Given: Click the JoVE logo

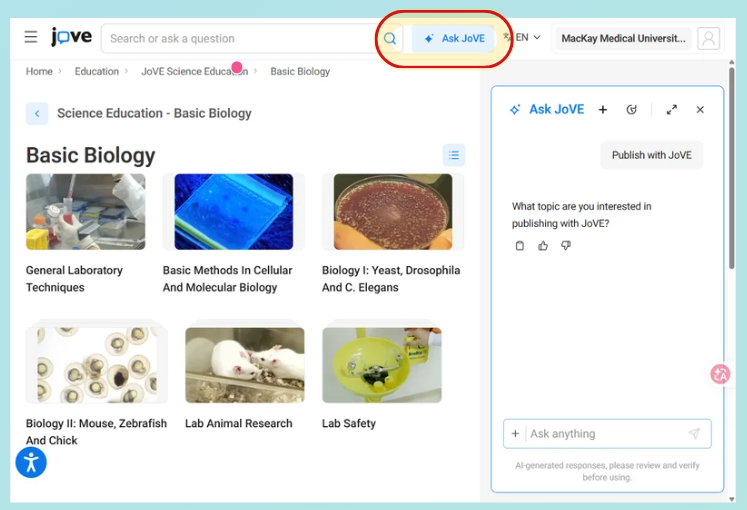Looking at the screenshot, I should tap(71, 36).
